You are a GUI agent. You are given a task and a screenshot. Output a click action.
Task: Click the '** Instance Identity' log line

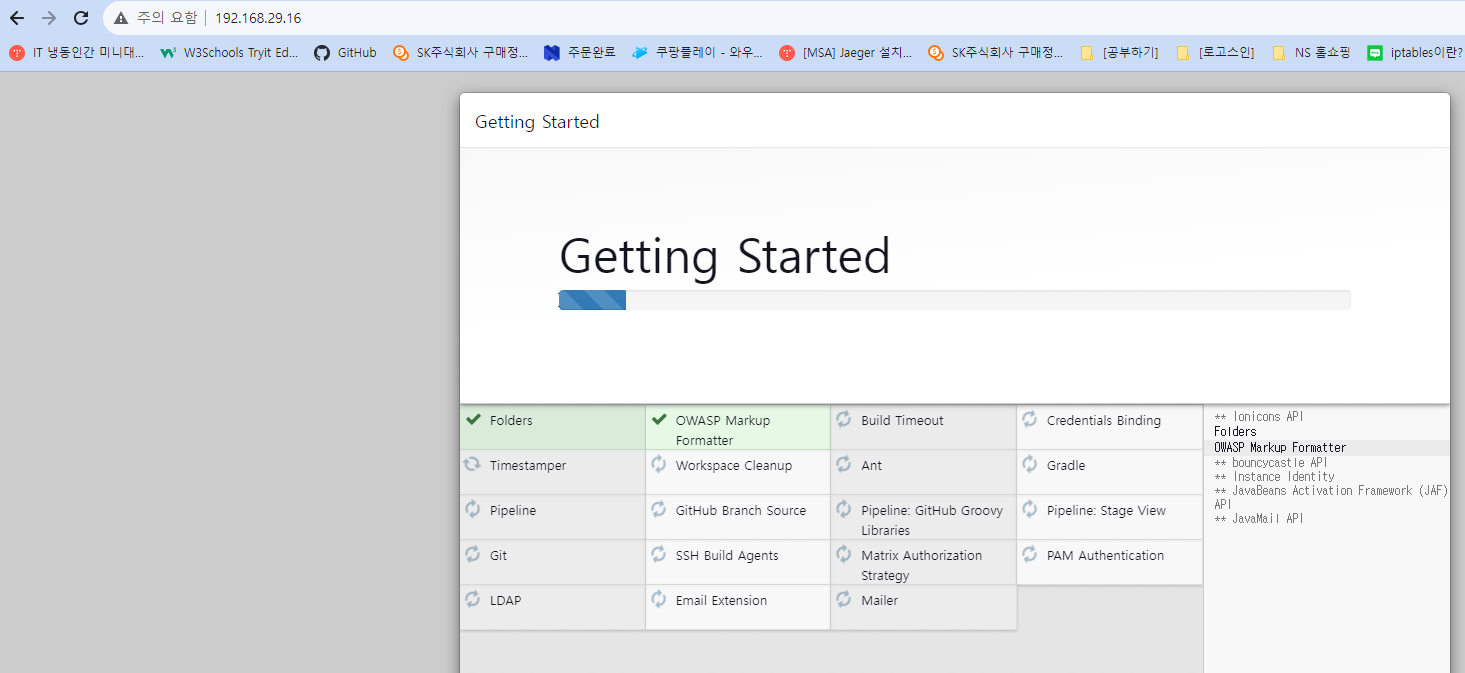[1274, 477]
